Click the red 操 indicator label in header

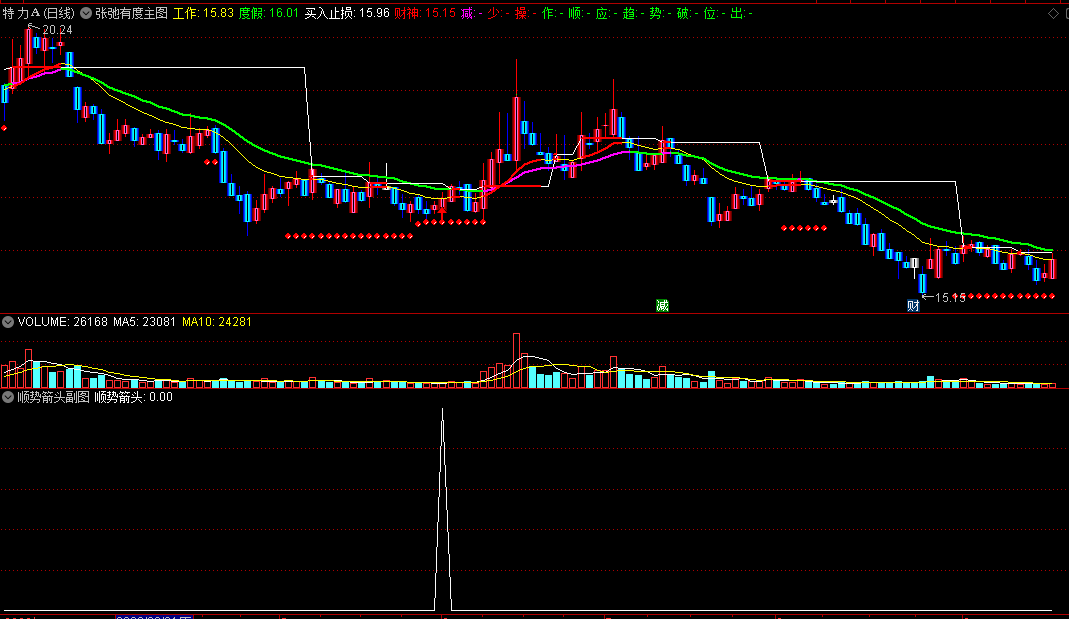(525, 13)
